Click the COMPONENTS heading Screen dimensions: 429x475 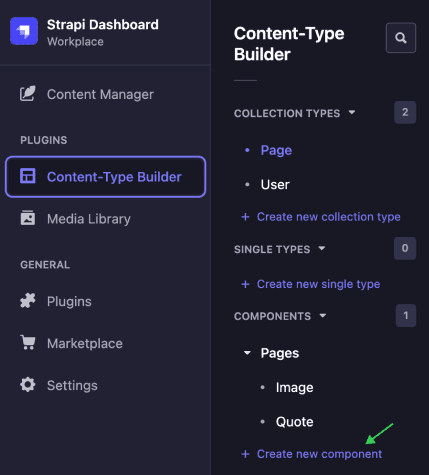[272, 316]
